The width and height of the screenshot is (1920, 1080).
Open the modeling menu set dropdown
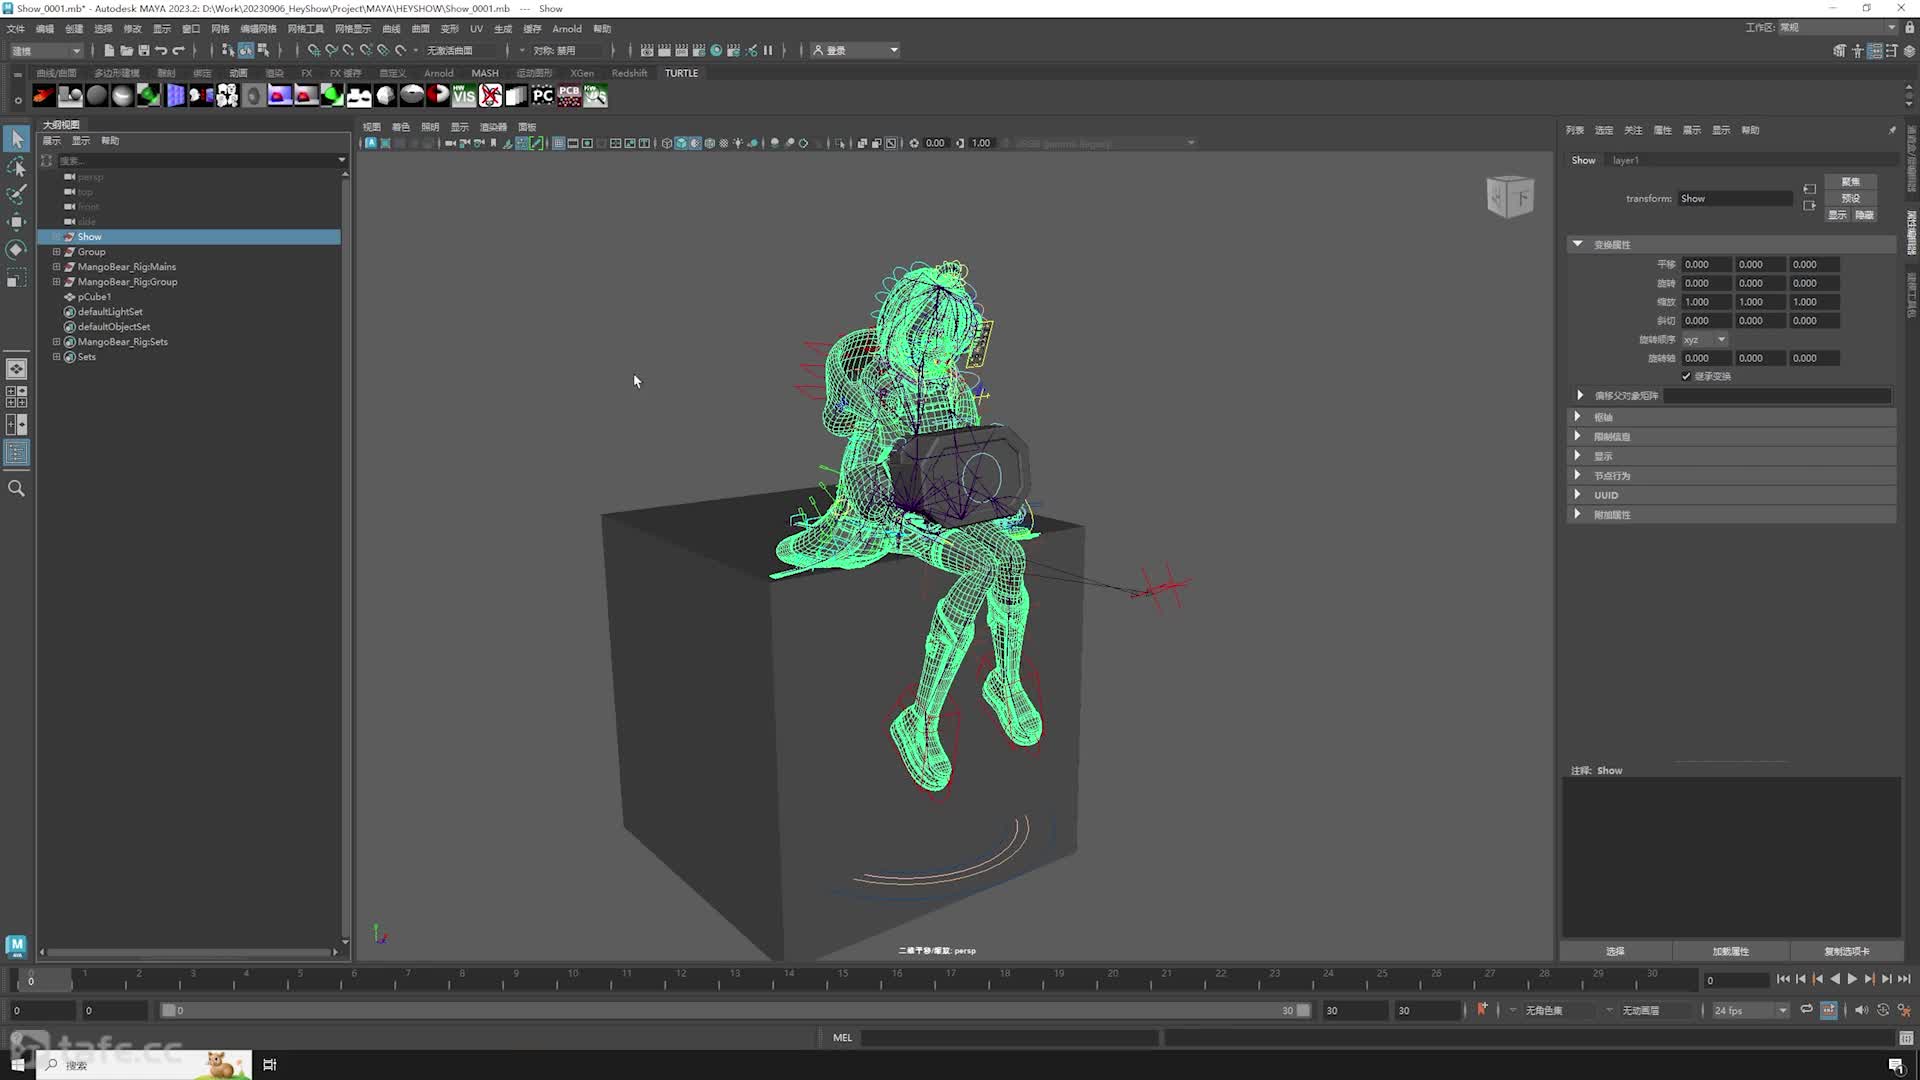click(46, 50)
